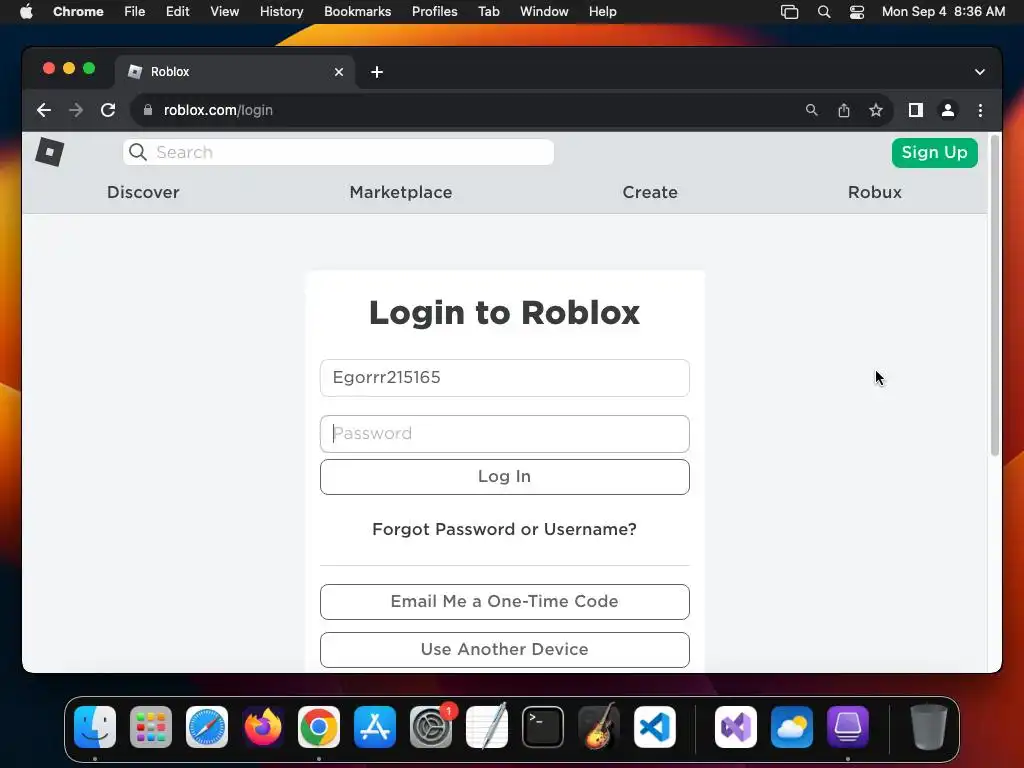Open TextEdit from the Dock
Image resolution: width=1024 pixels, height=768 pixels.
tap(487, 727)
